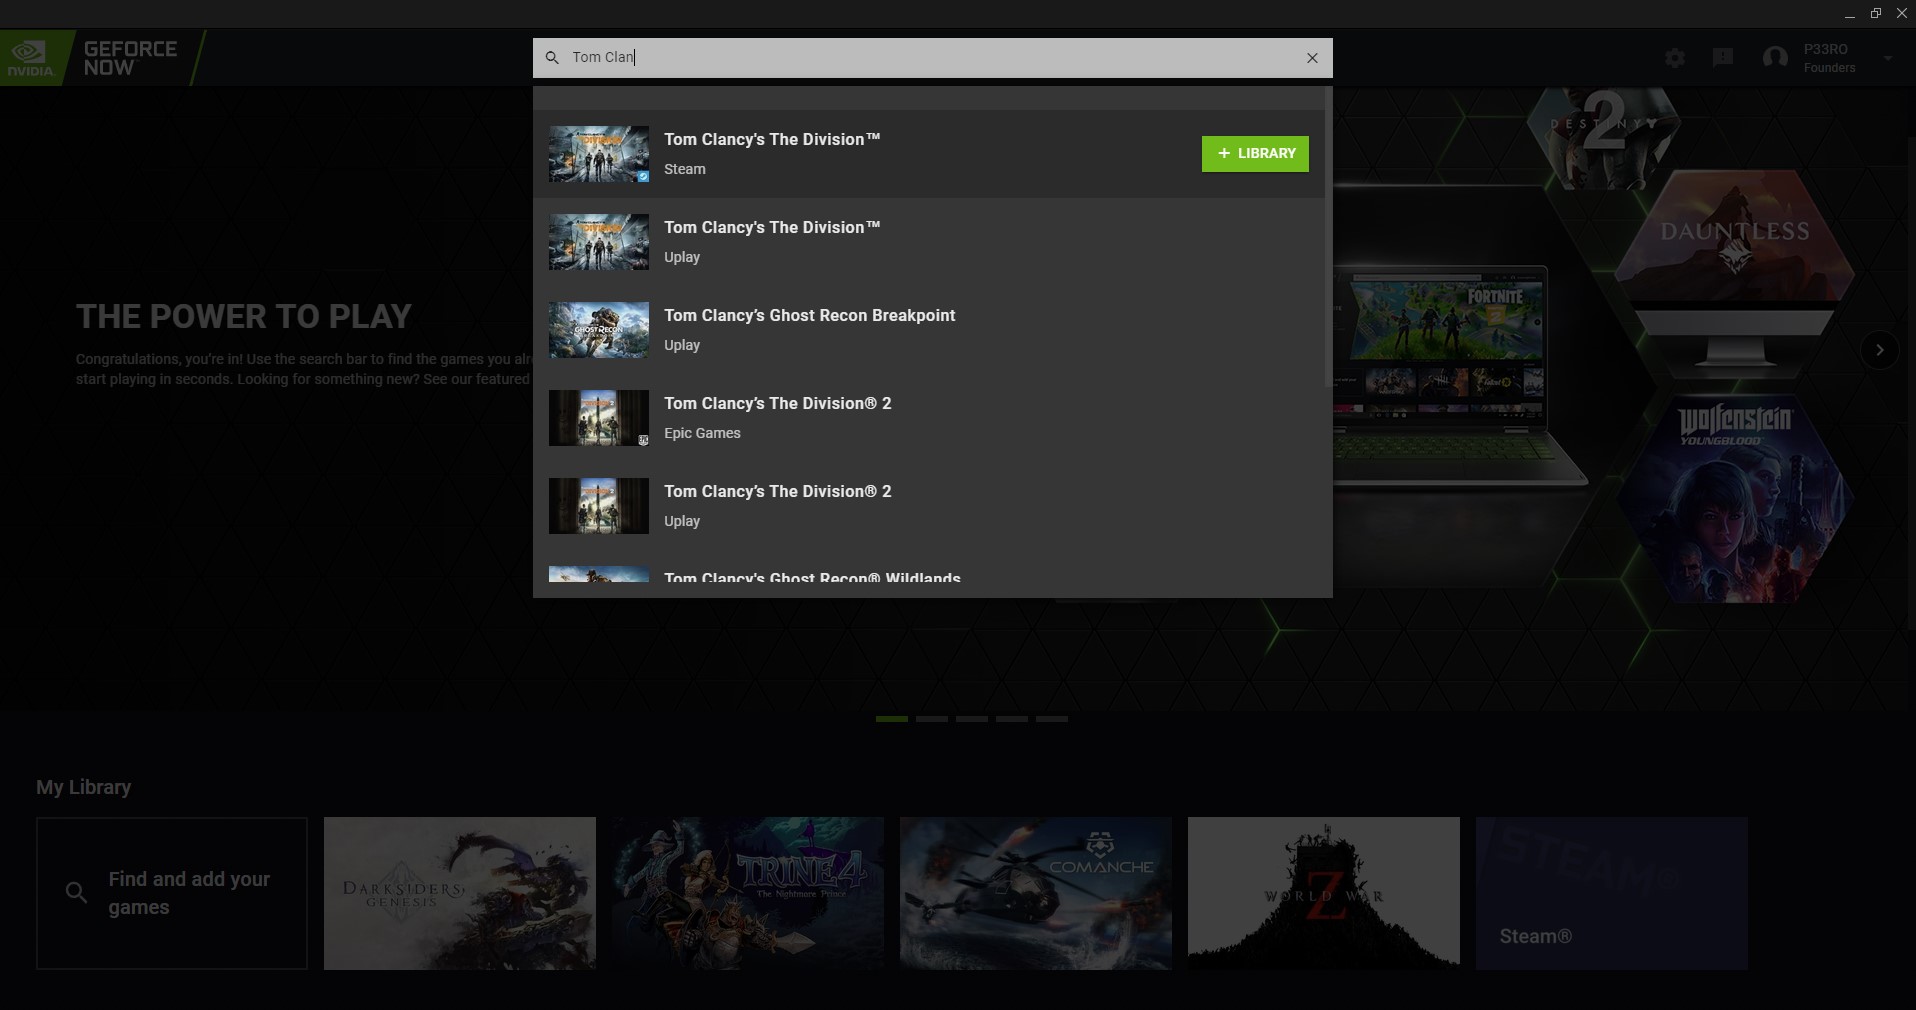Select Tom Clancy's Ghost Recon Breakpoint result

tap(928, 330)
